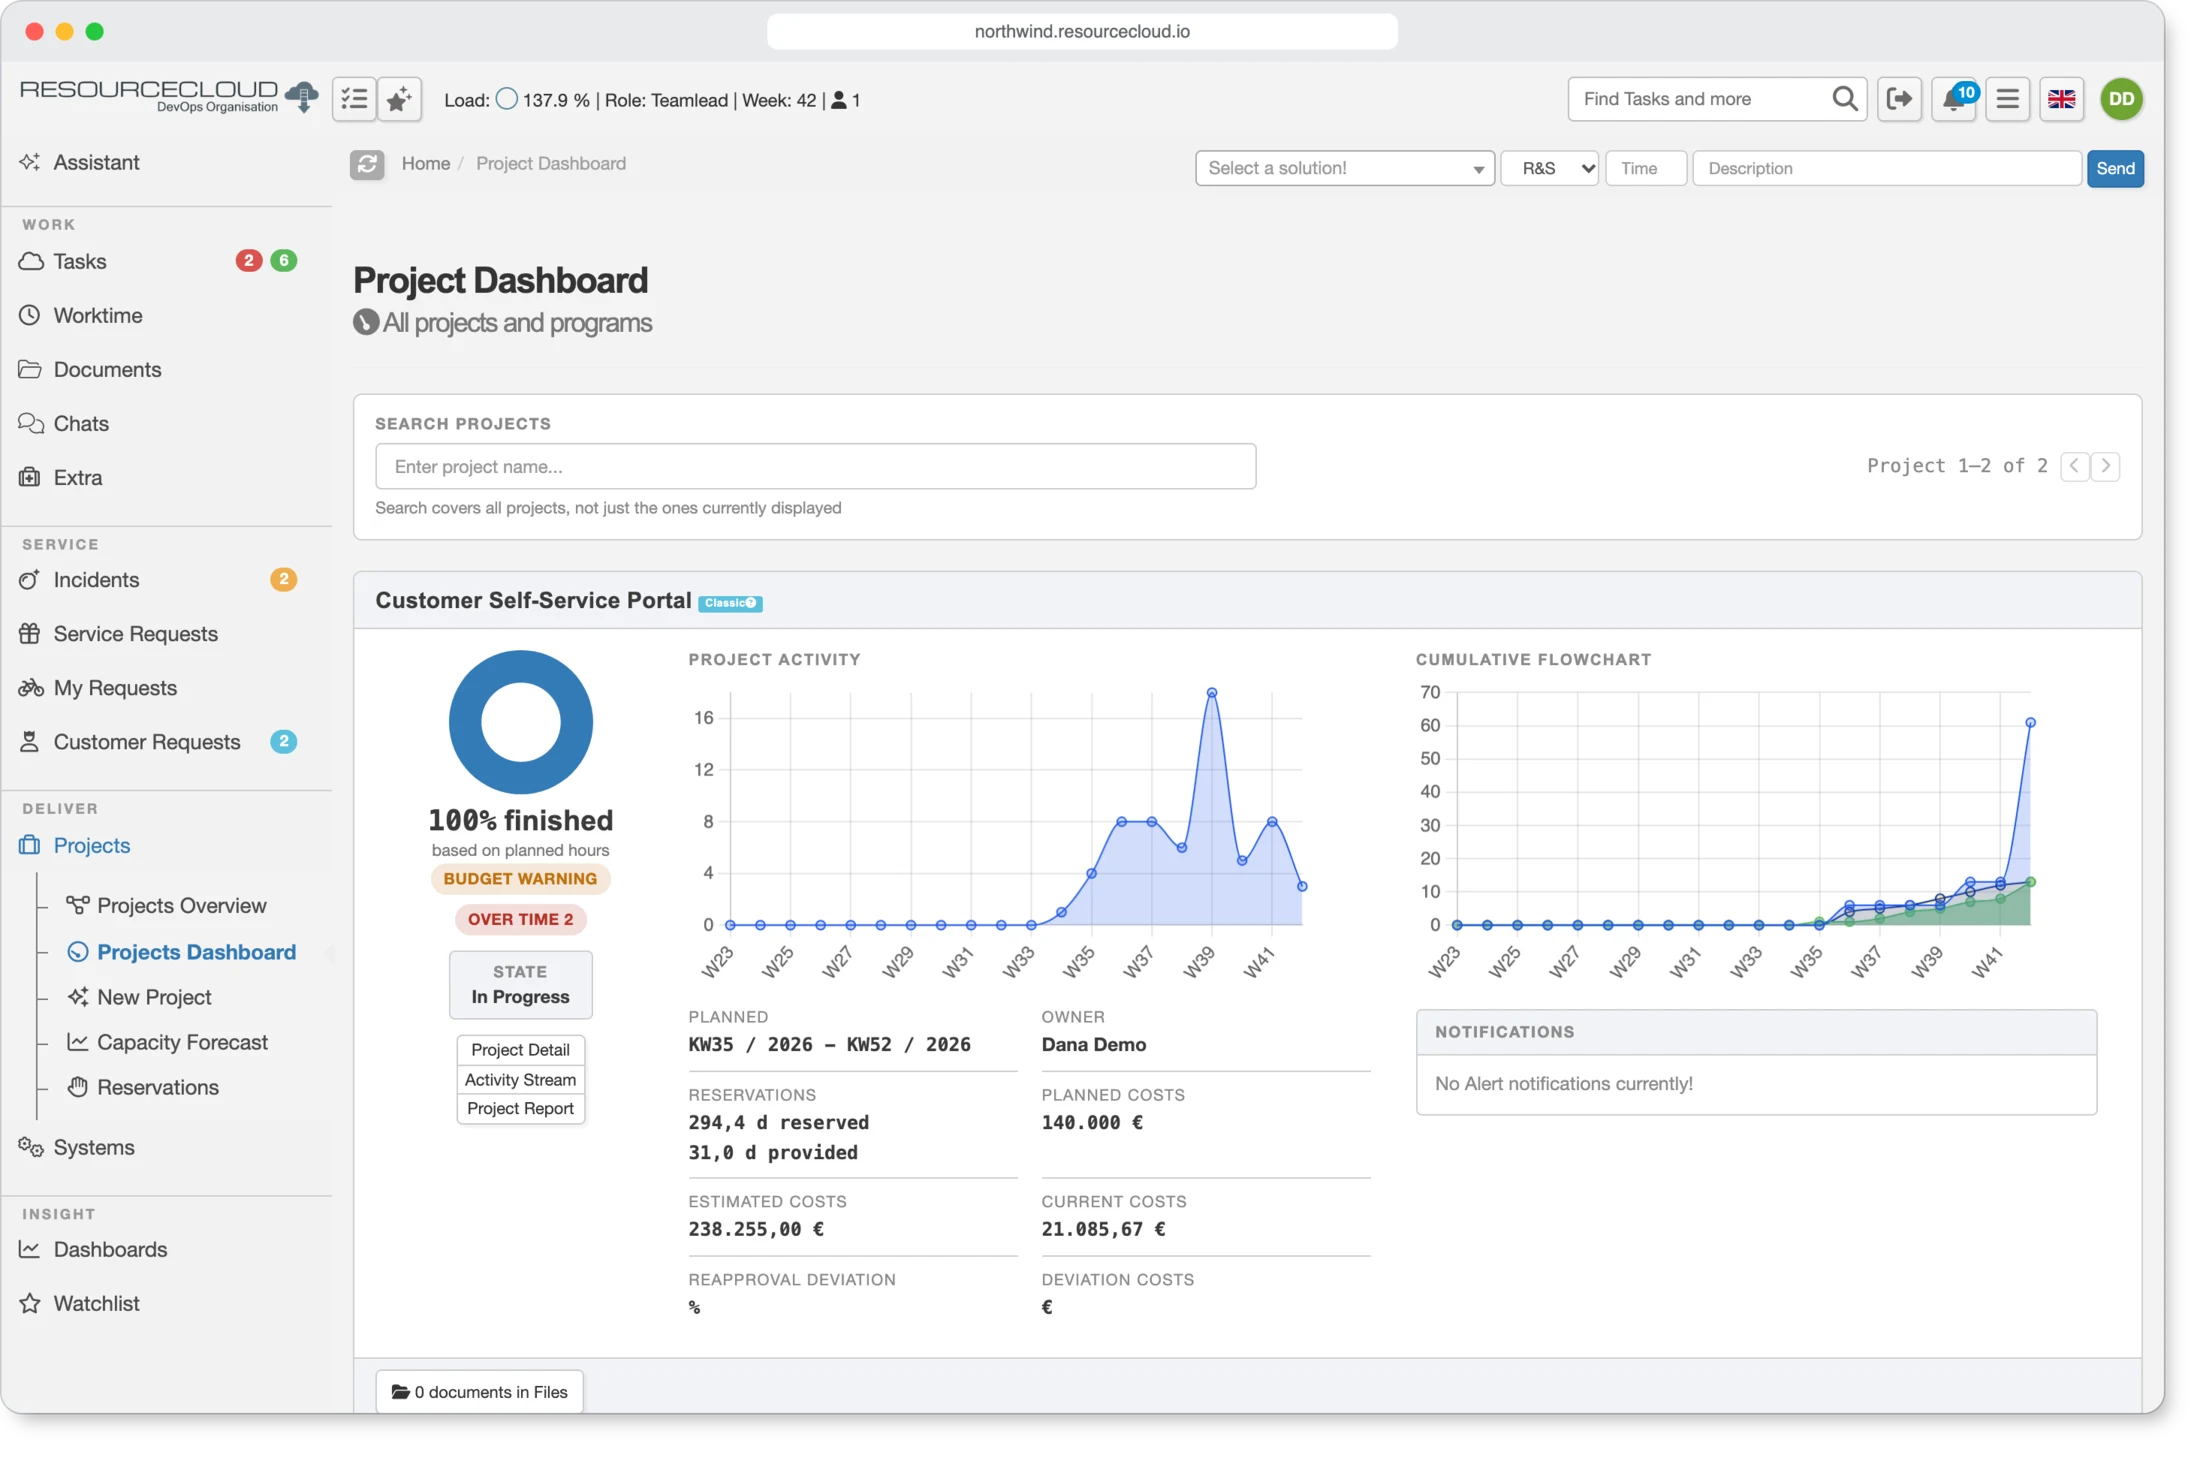Click the 0 documents in Files button
The width and height of the screenshot is (2200, 1458).
[479, 1392]
